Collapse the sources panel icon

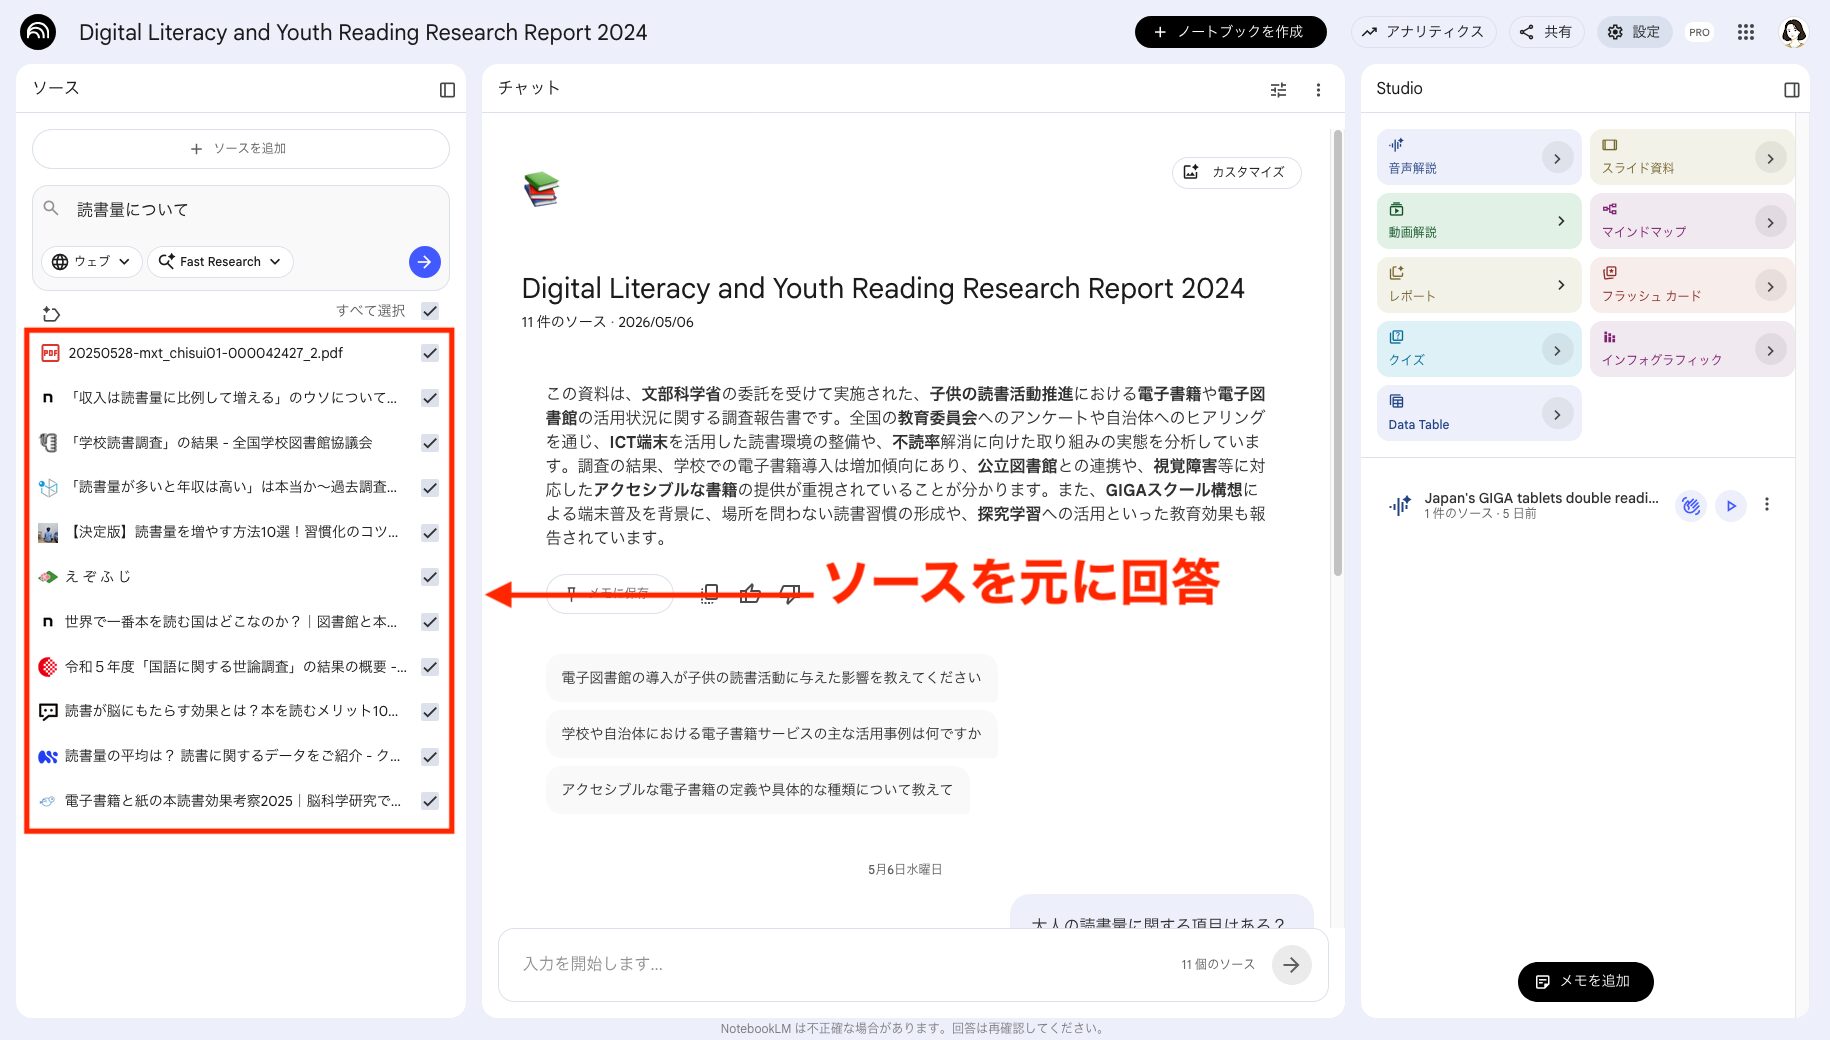[447, 90]
